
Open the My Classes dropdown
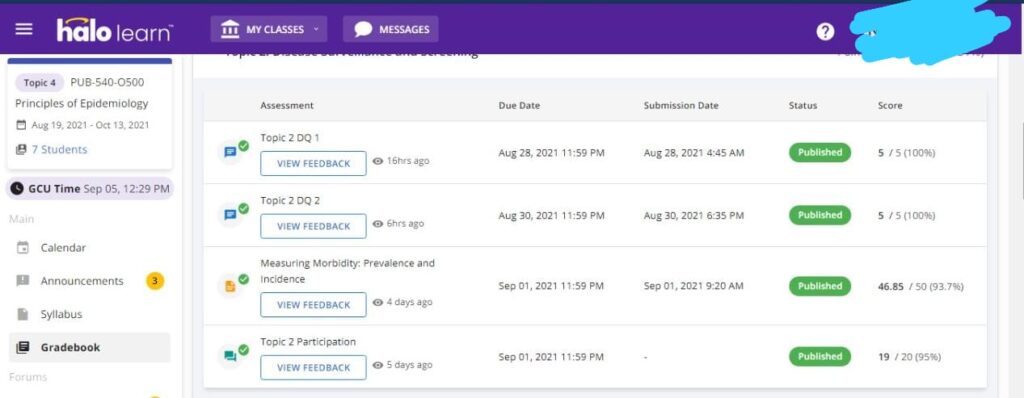click(x=268, y=29)
